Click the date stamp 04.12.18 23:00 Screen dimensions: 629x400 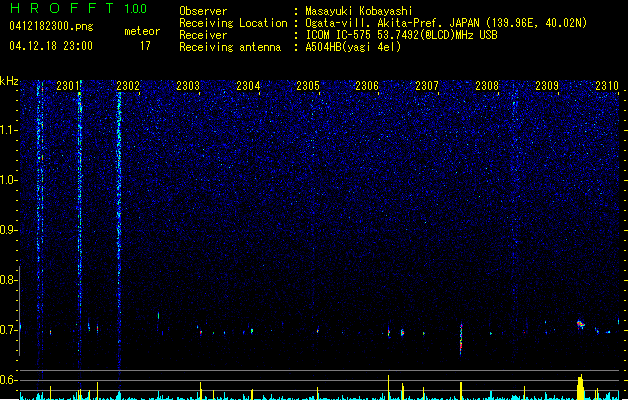tap(51, 46)
